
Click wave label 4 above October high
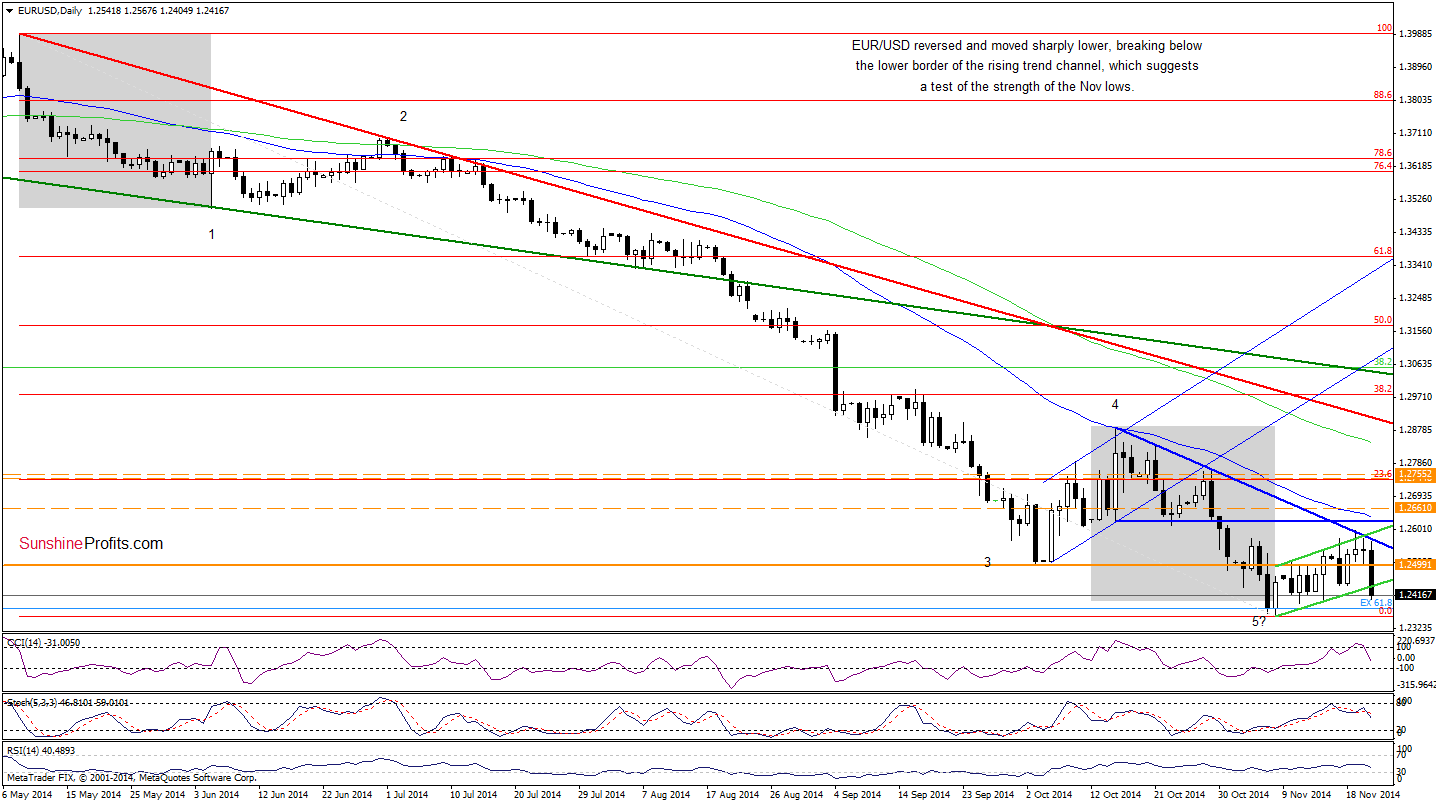pos(1115,404)
